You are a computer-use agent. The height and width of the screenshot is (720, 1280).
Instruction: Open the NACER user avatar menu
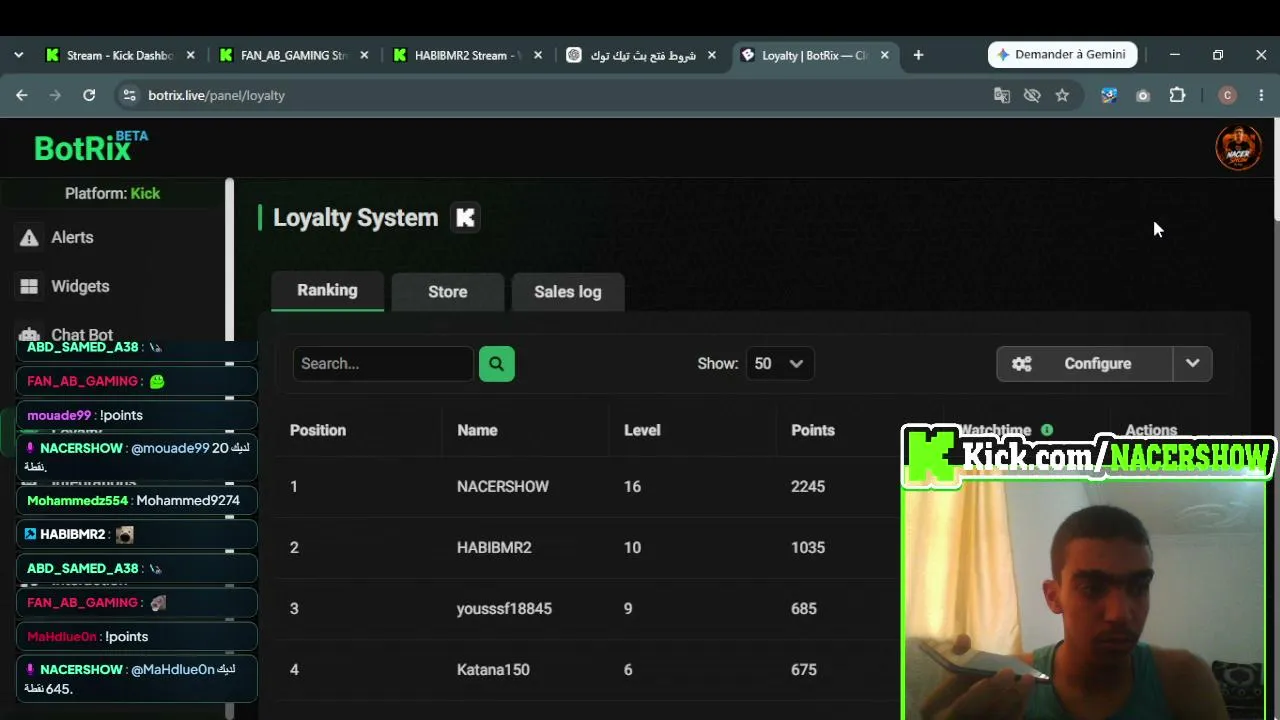coord(1238,148)
